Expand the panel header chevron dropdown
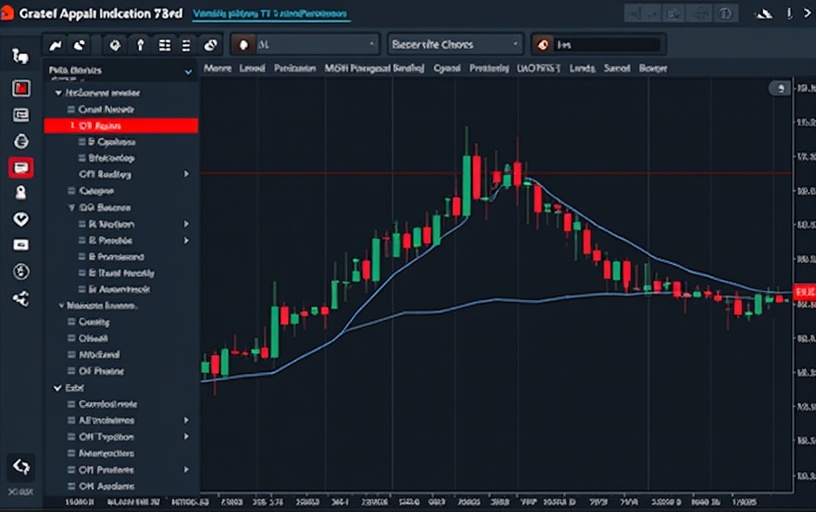The width and height of the screenshot is (816, 512). coord(188,72)
